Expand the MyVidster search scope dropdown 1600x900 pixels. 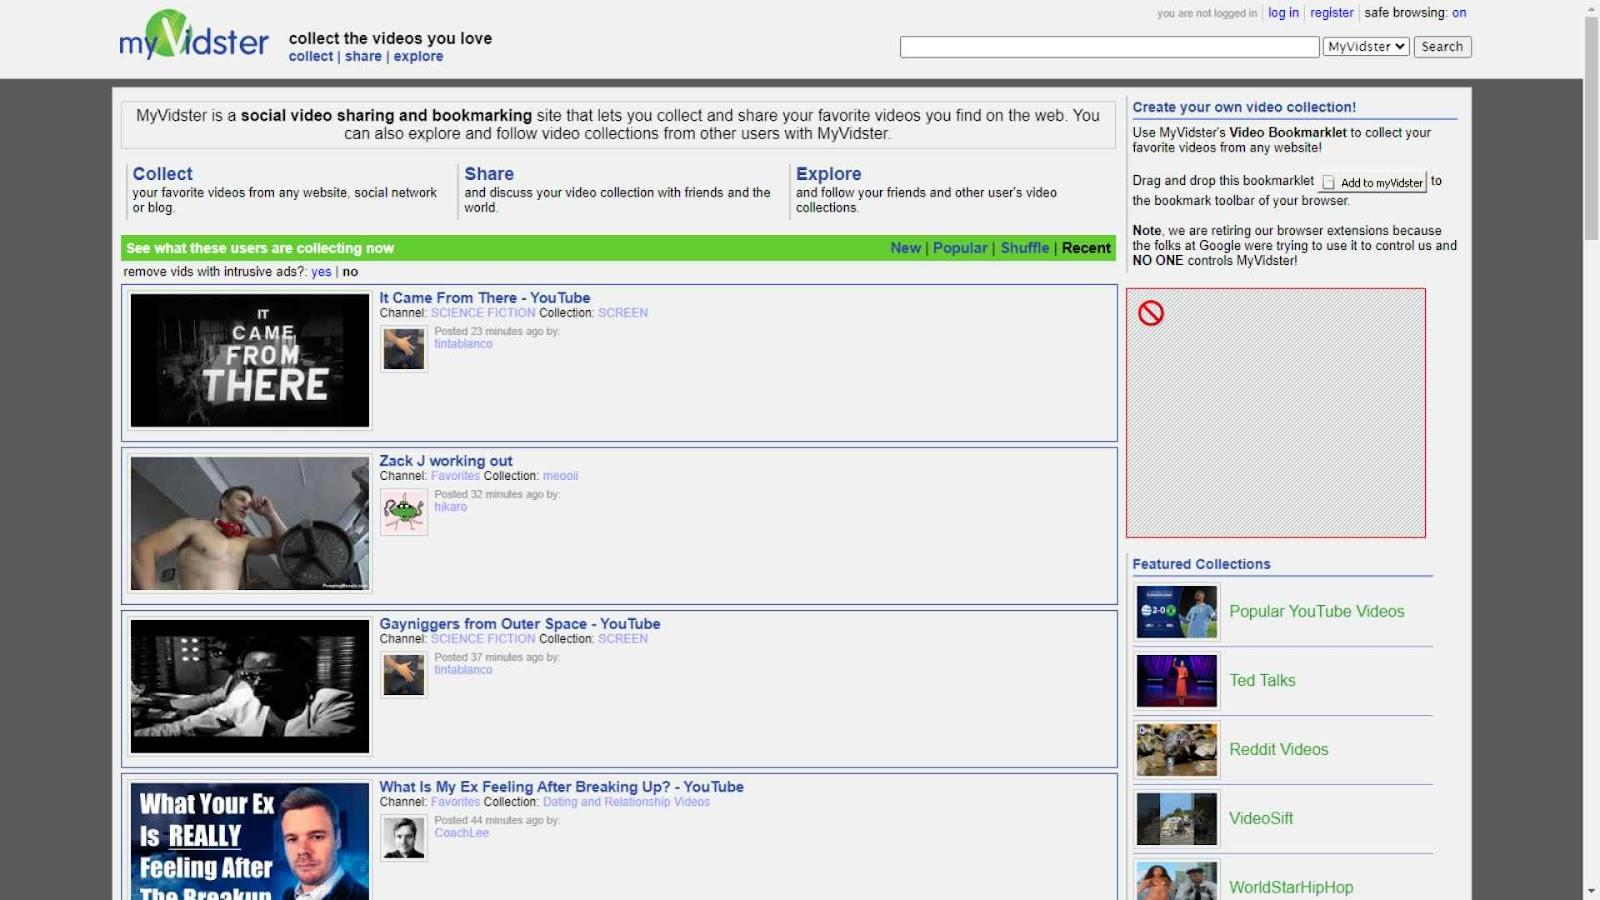pyautogui.click(x=1366, y=47)
